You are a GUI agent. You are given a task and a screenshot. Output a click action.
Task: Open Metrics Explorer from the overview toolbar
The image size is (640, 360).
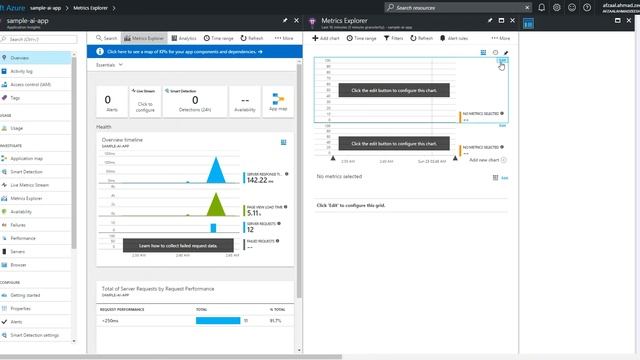tap(144, 38)
